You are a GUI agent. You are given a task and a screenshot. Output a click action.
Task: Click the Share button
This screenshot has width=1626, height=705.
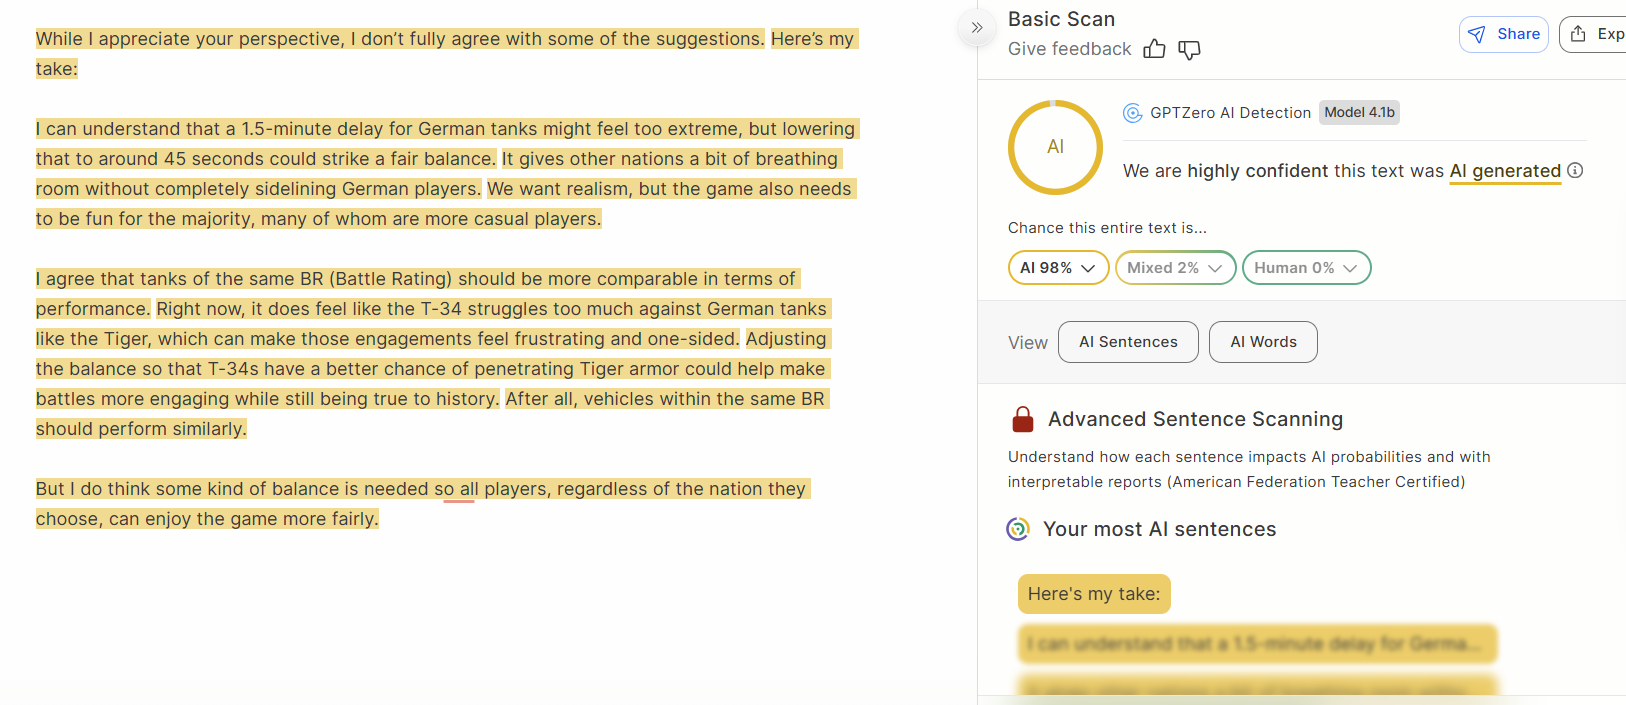pos(1503,34)
